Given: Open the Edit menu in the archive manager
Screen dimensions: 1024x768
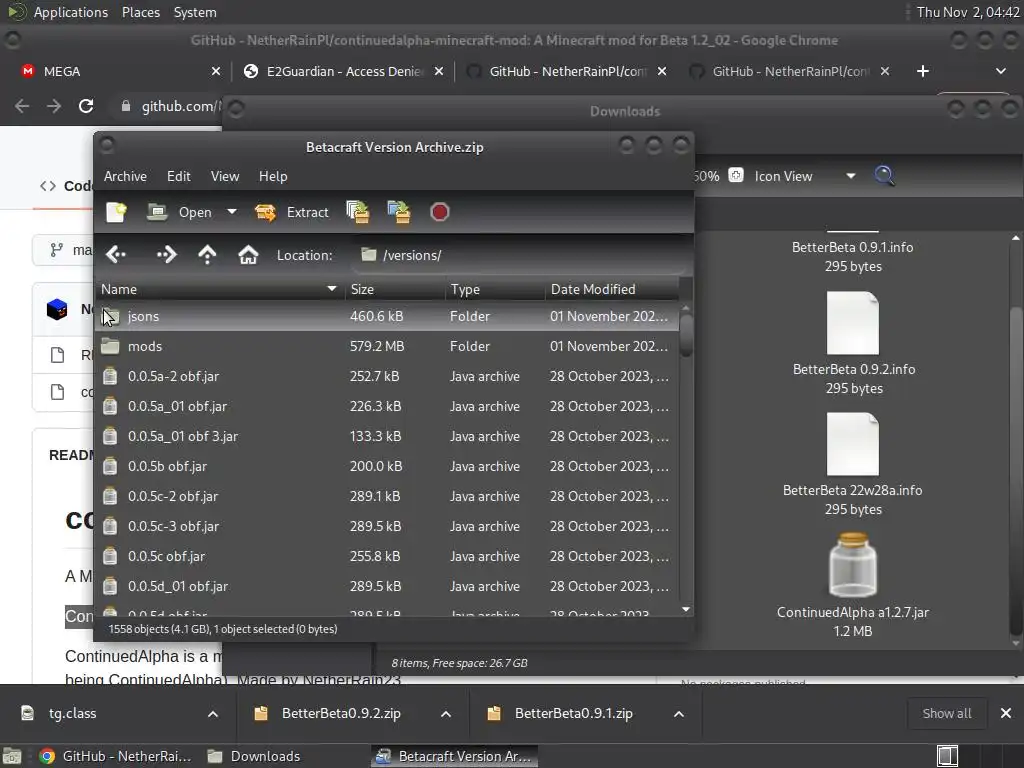Looking at the screenshot, I should (x=178, y=176).
